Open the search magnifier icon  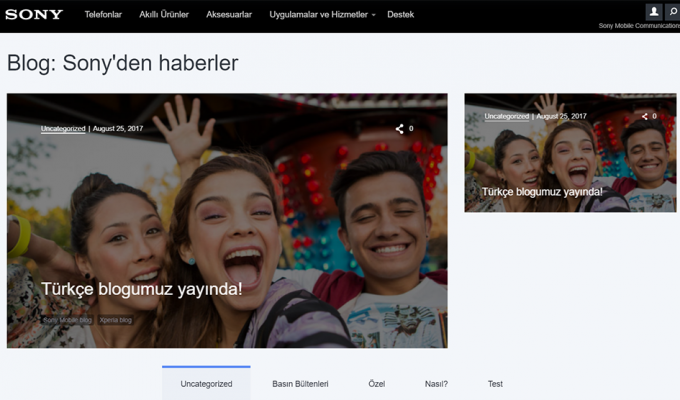pyautogui.click(x=673, y=11)
